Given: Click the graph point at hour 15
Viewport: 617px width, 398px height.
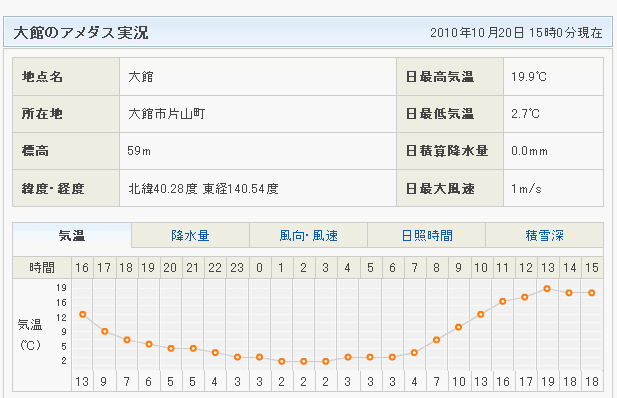Looking at the screenshot, I should [591, 293].
